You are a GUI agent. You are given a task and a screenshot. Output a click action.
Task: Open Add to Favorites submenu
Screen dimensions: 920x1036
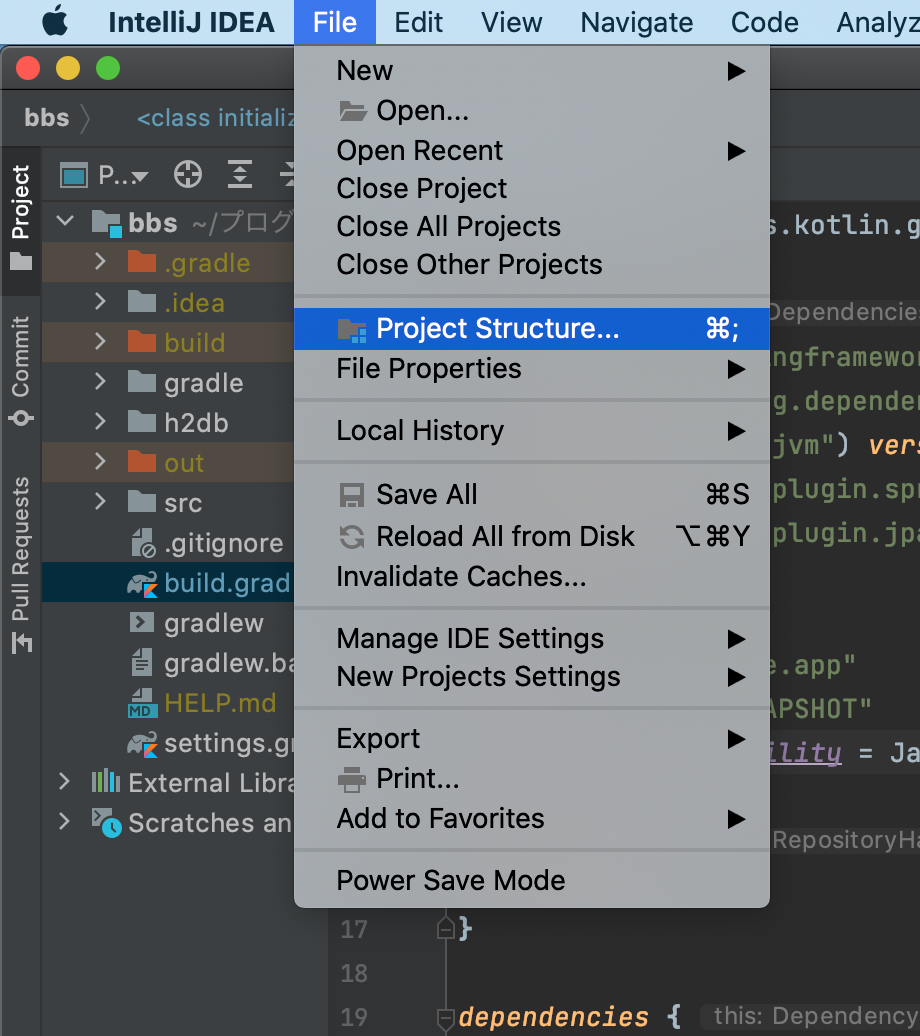tap(532, 819)
